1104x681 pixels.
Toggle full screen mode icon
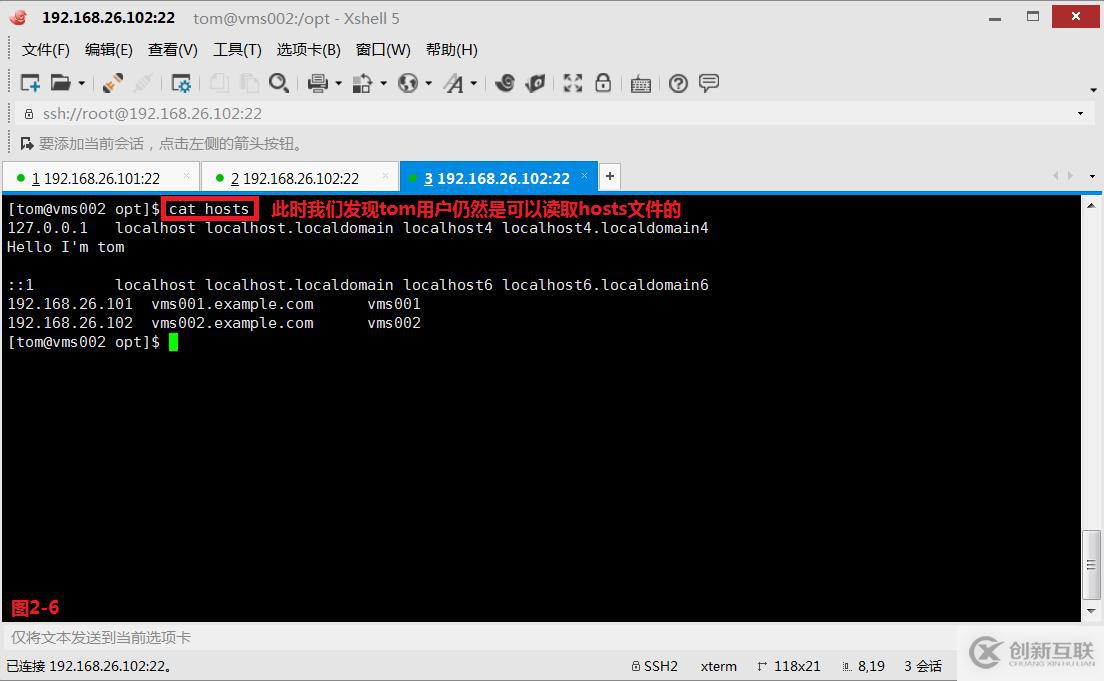(572, 83)
